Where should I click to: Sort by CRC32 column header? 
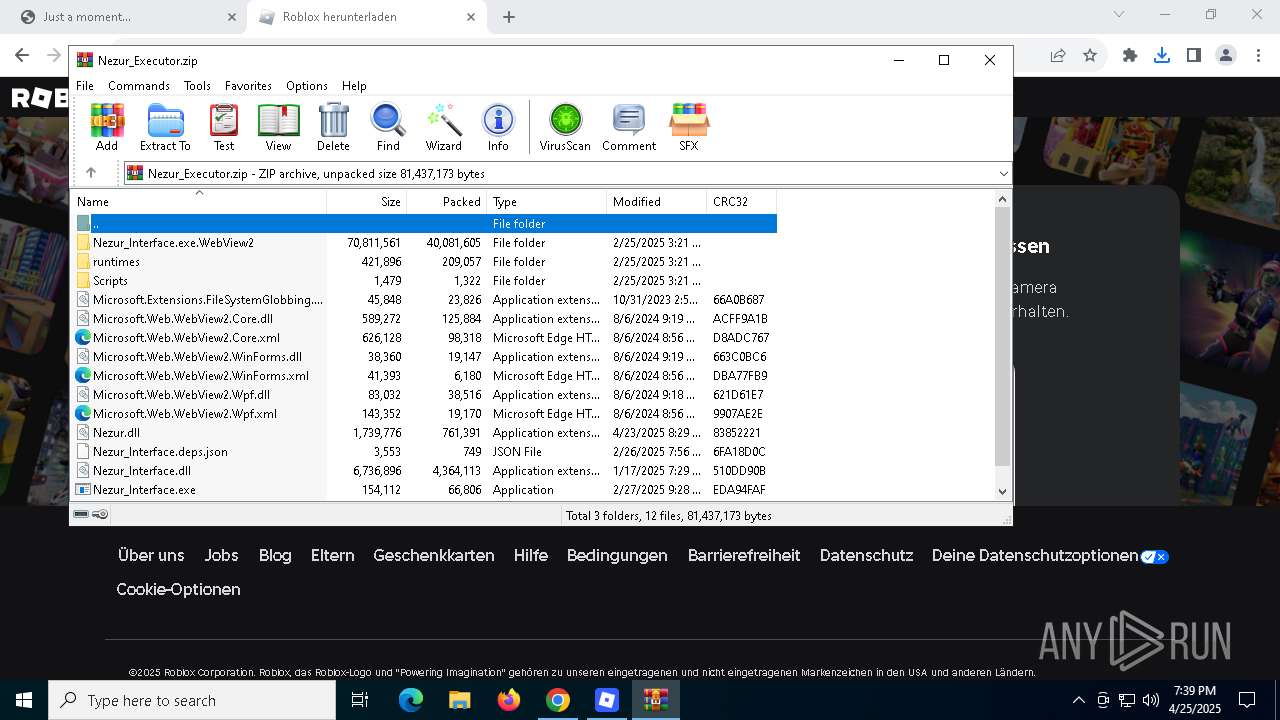pos(741,202)
